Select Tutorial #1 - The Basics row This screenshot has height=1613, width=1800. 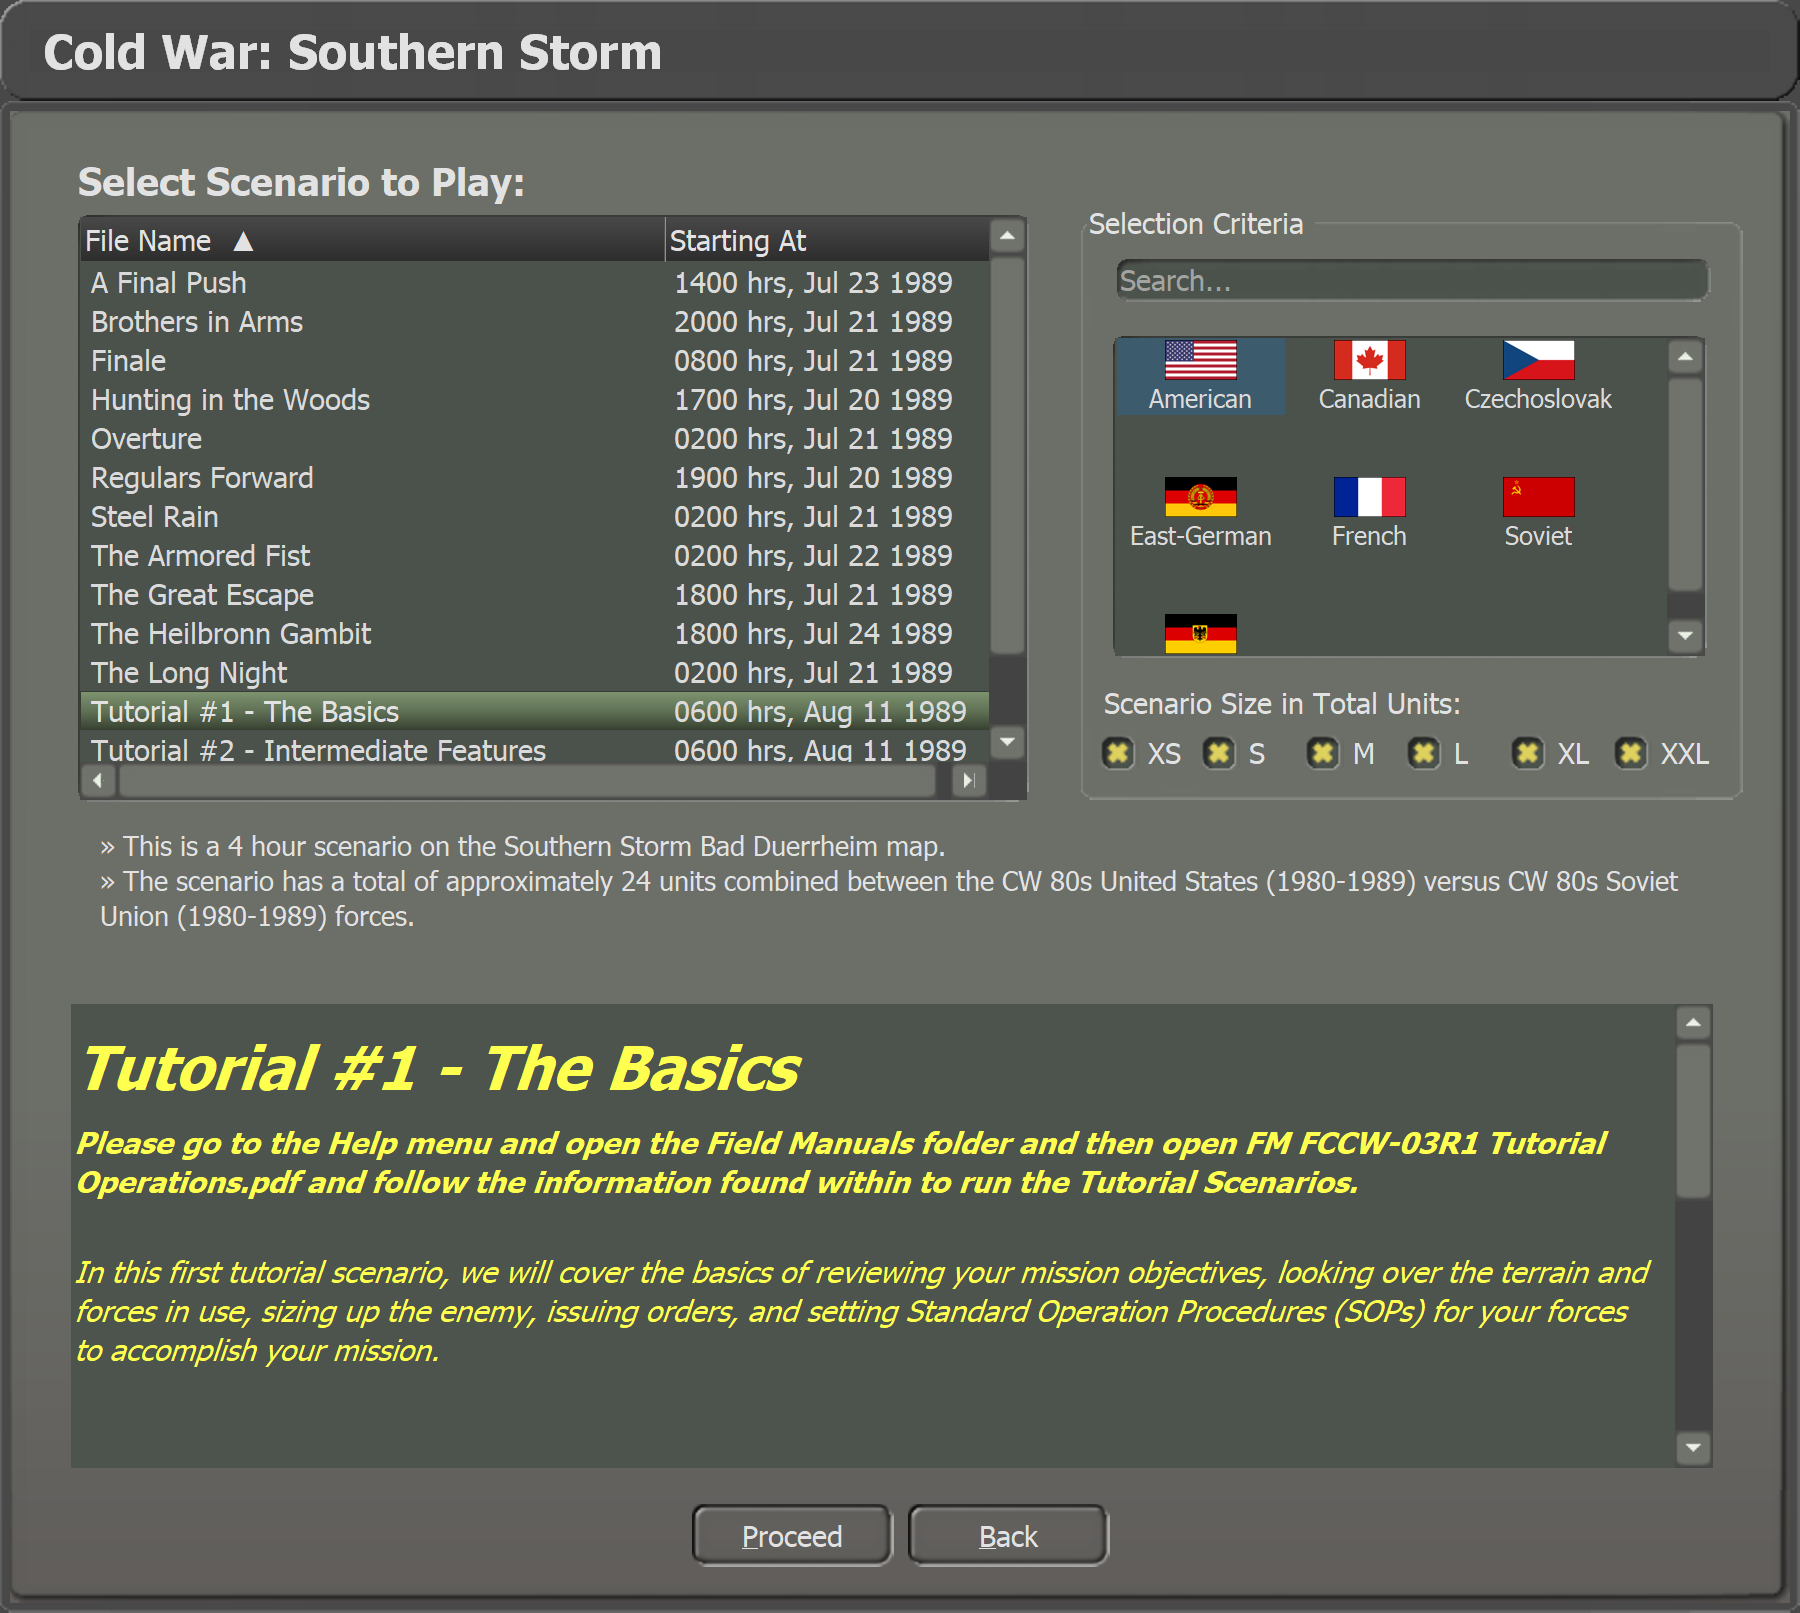tap(535, 712)
